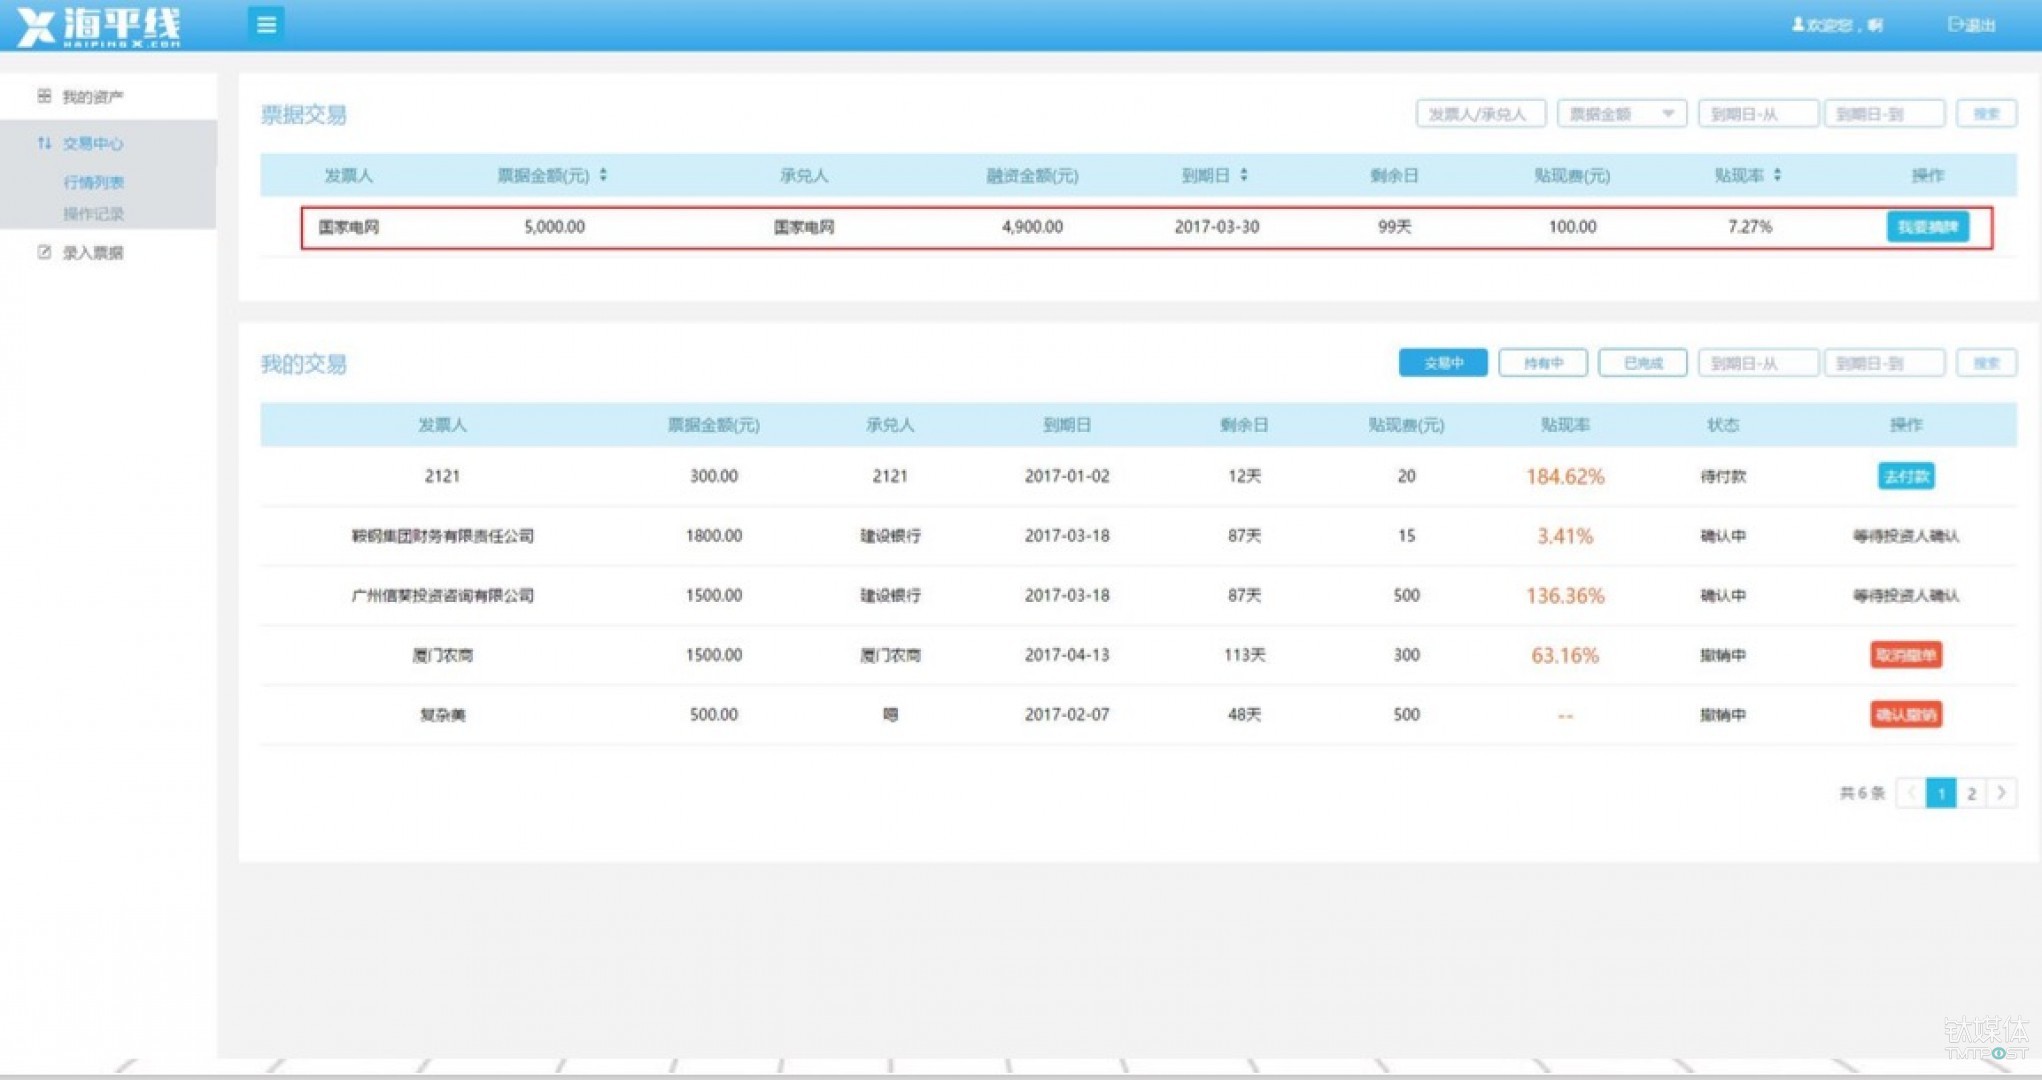Collapse 交易中心 sidebar section
The image size is (2042, 1080).
click(92, 144)
